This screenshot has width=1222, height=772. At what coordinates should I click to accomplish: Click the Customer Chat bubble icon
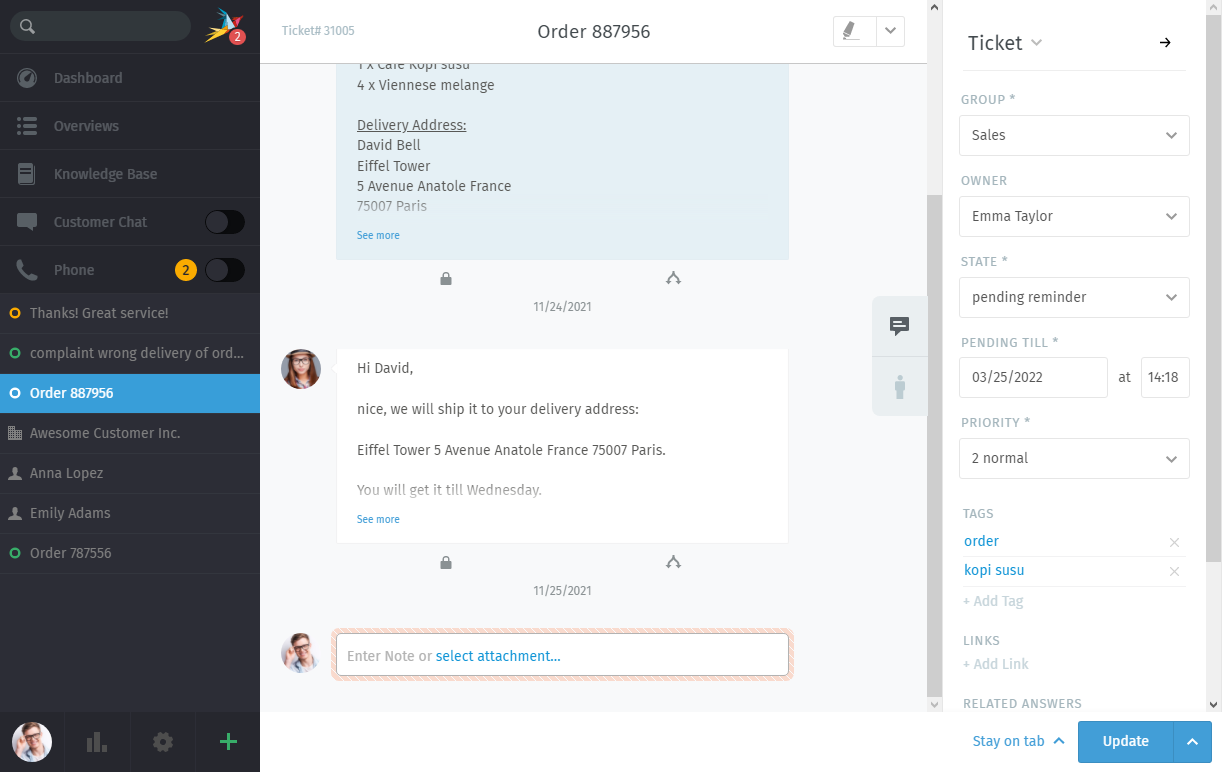point(27,222)
